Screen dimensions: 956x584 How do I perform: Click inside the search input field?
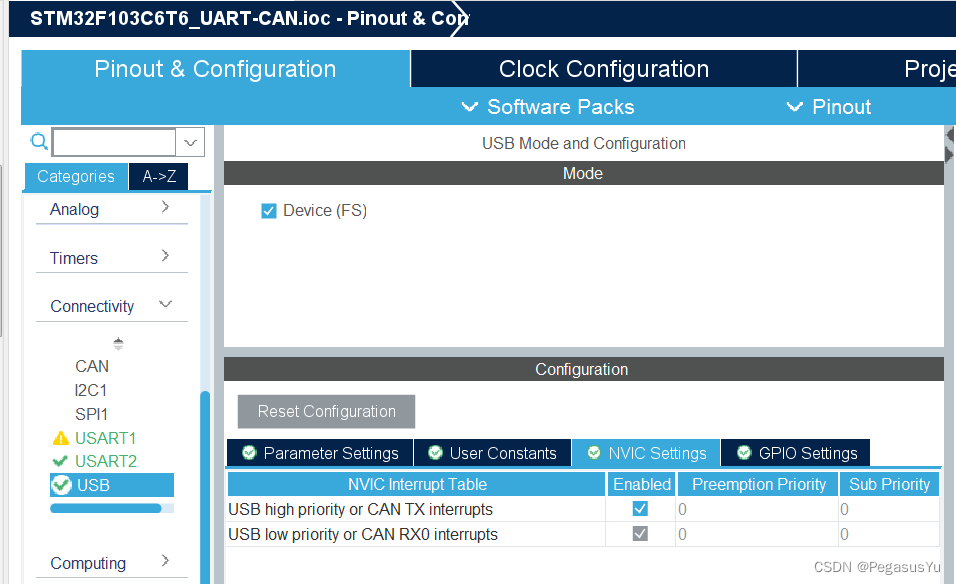pos(113,141)
